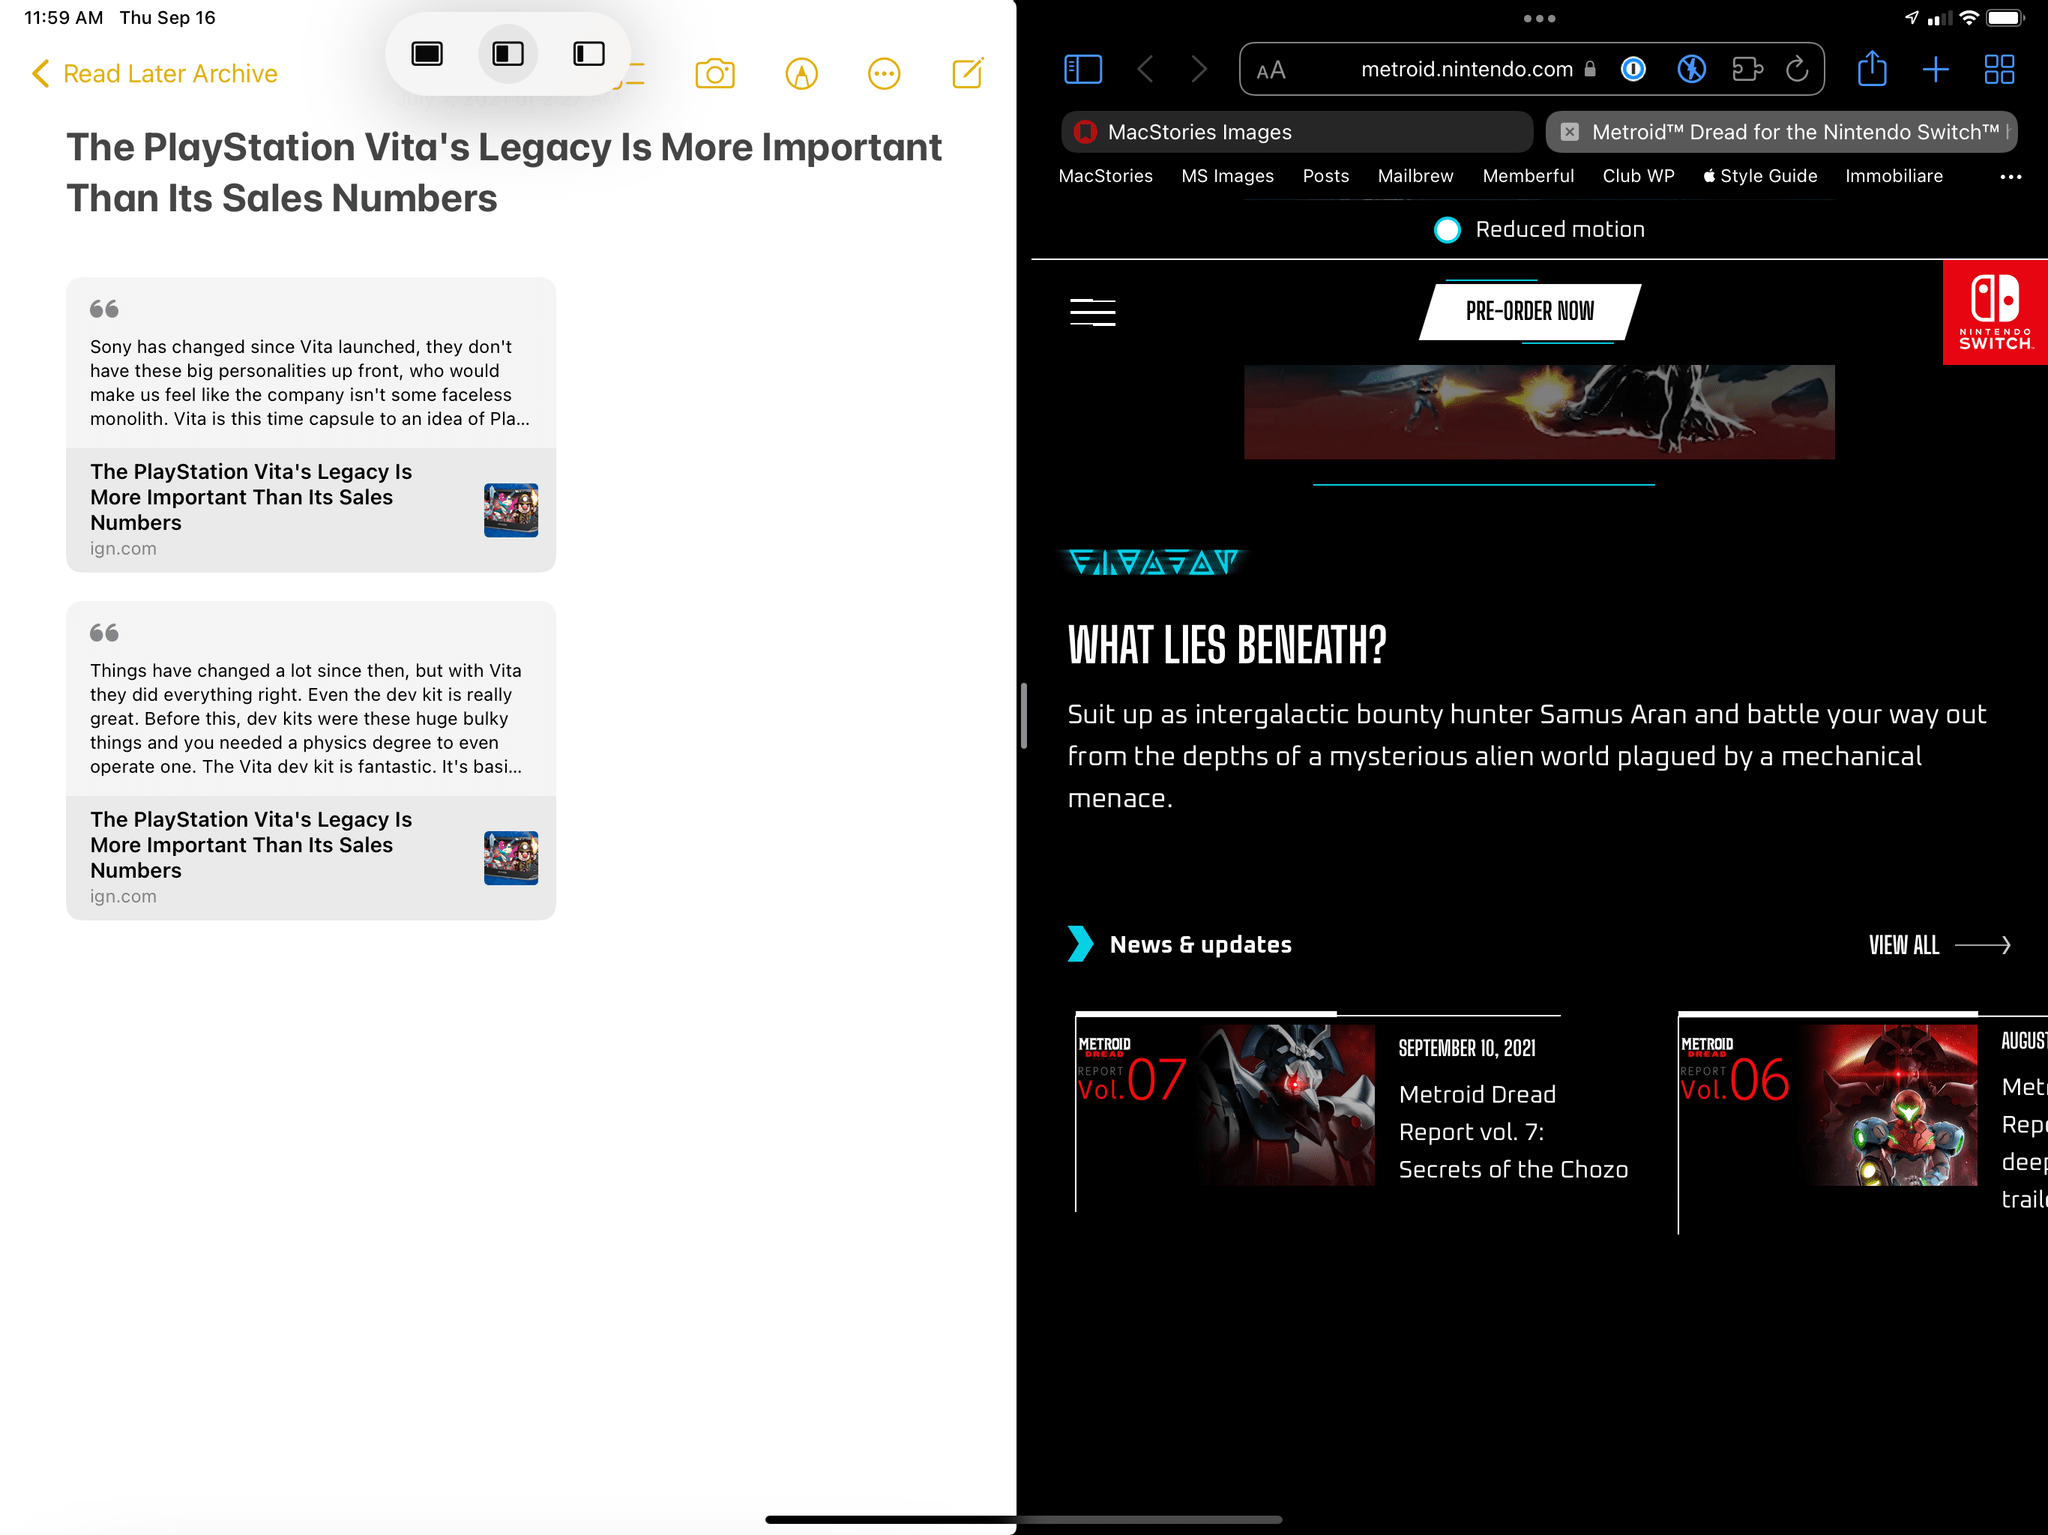Tap the metroid.nintendo.com address field
This screenshot has height=1535, width=2048.
point(1467,69)
